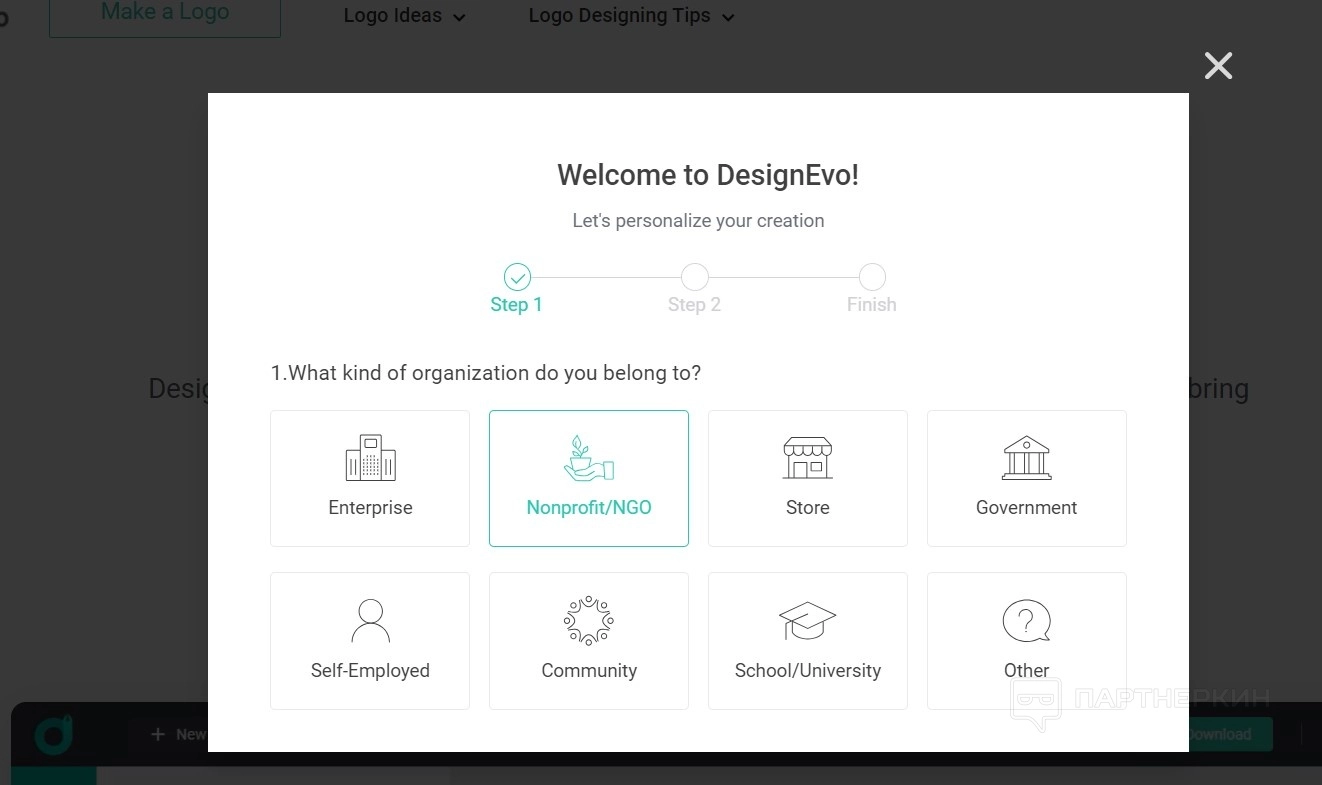
Task: Click the DesignEvo logo in bottom bar
Action: pos(53,735)
